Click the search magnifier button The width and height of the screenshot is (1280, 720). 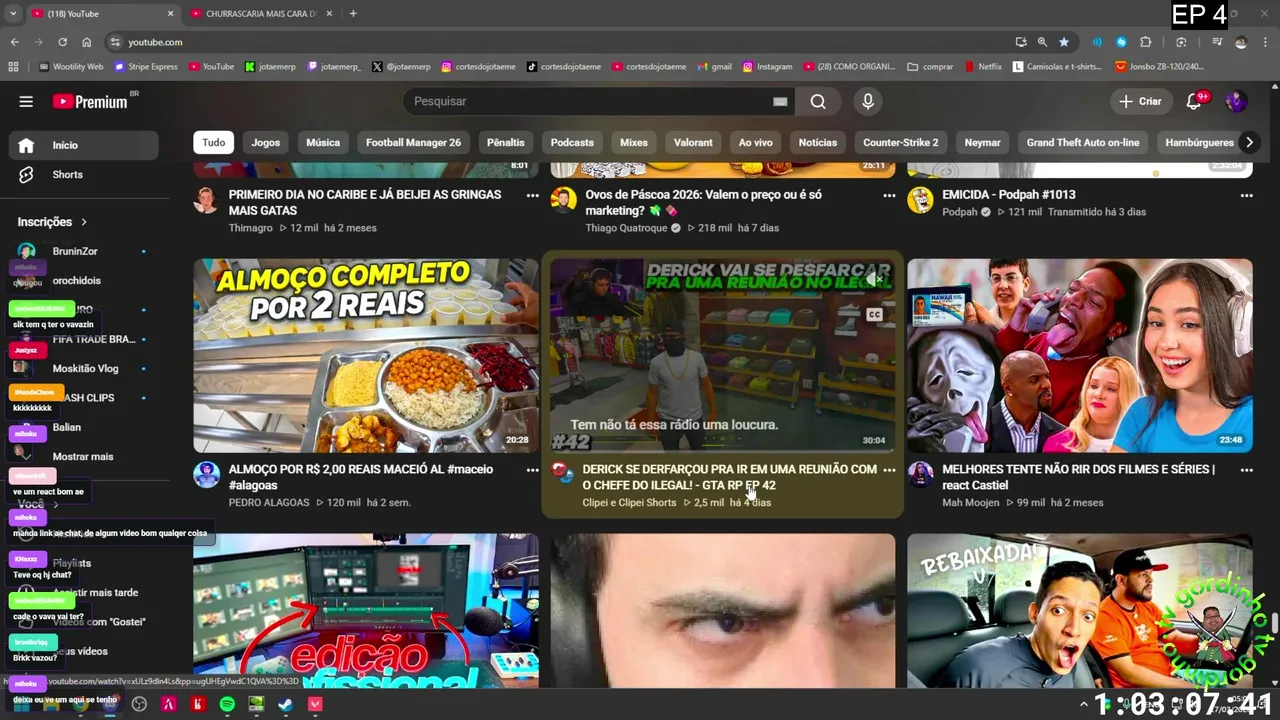coord(818,101)
